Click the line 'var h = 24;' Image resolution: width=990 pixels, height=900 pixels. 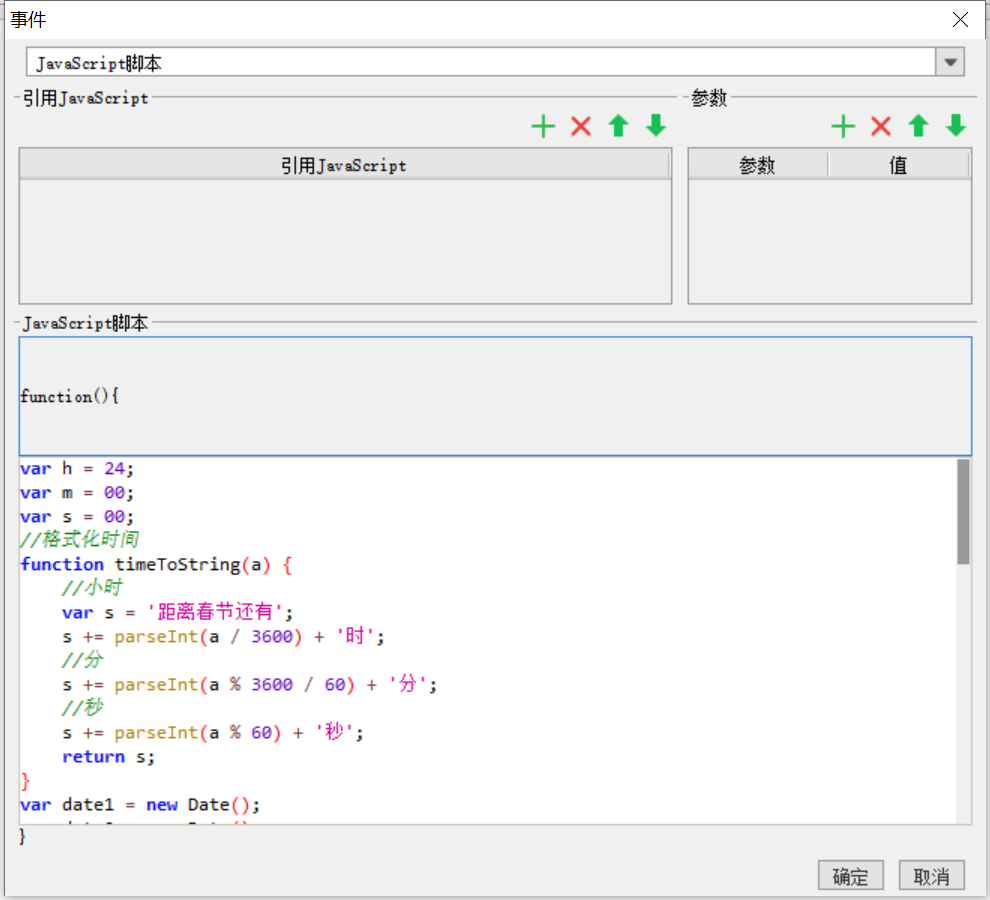[76, 469]
